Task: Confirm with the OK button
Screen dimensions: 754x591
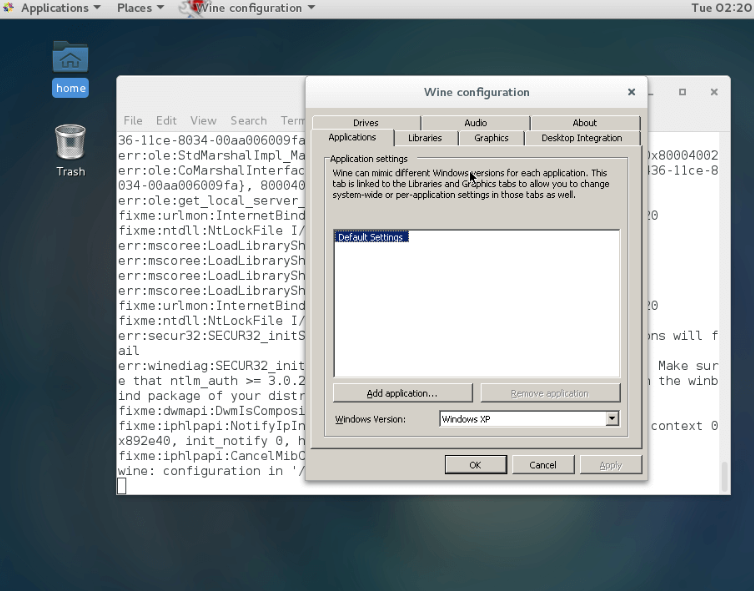Action: pos(476,465)
